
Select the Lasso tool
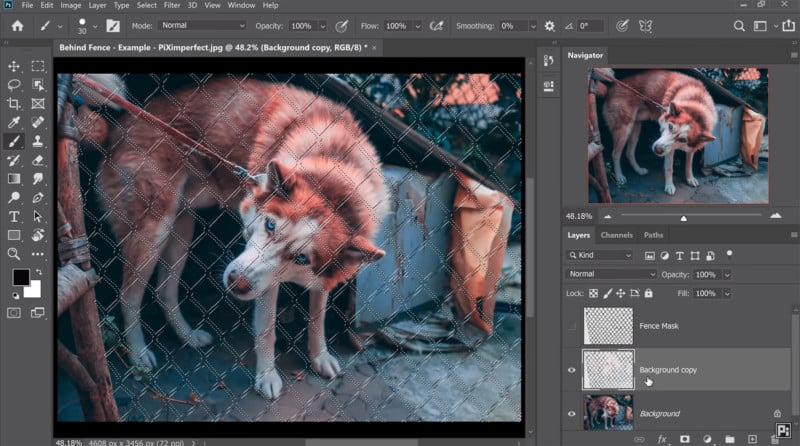point(14,85)
